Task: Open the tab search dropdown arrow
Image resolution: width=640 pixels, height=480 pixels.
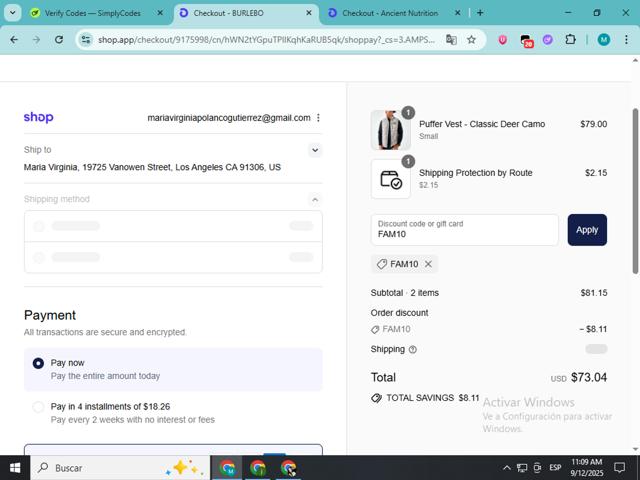Action: pos(13,13)
